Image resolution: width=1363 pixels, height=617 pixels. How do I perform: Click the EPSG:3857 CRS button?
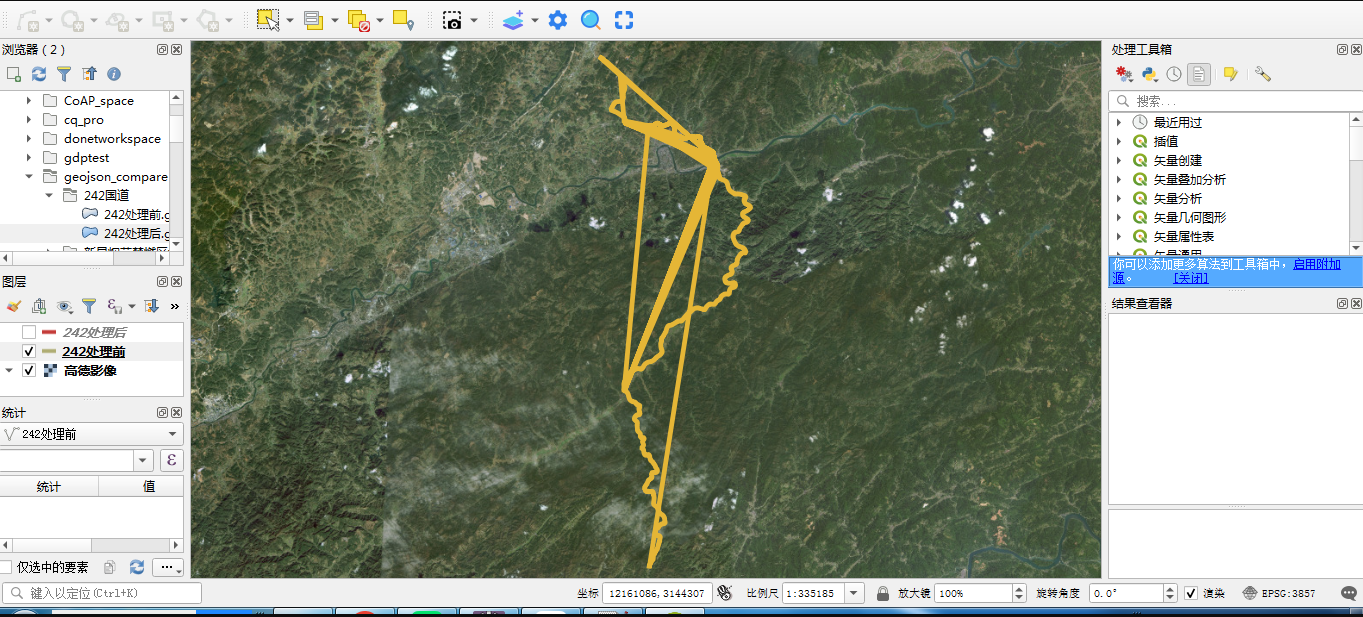(x=1279, y=593)
